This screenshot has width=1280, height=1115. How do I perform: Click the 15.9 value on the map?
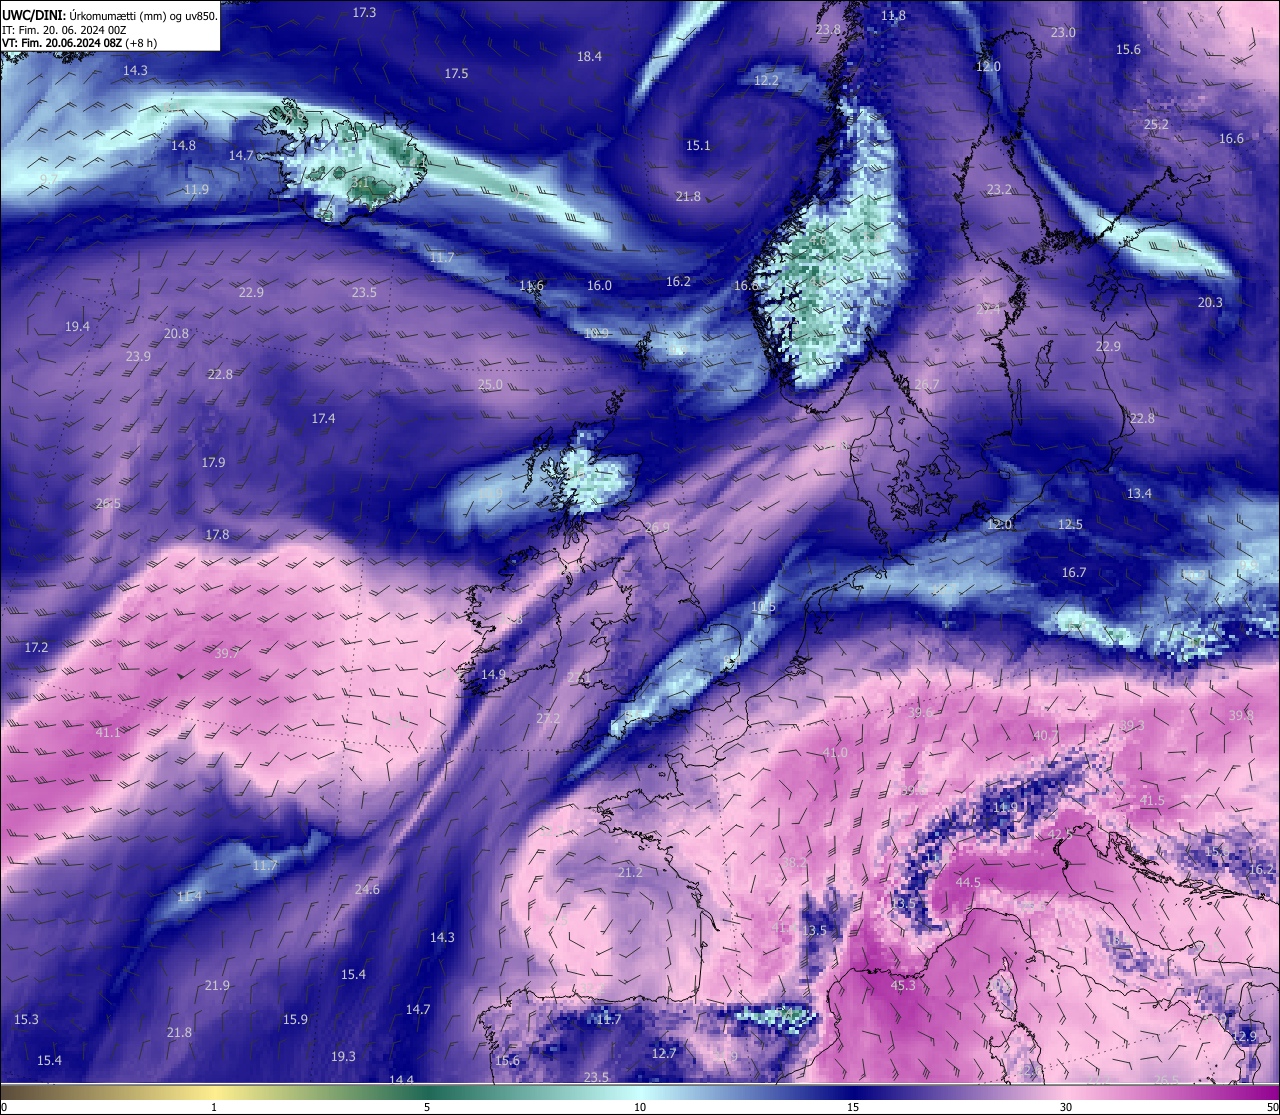(x=295, y=1019)
